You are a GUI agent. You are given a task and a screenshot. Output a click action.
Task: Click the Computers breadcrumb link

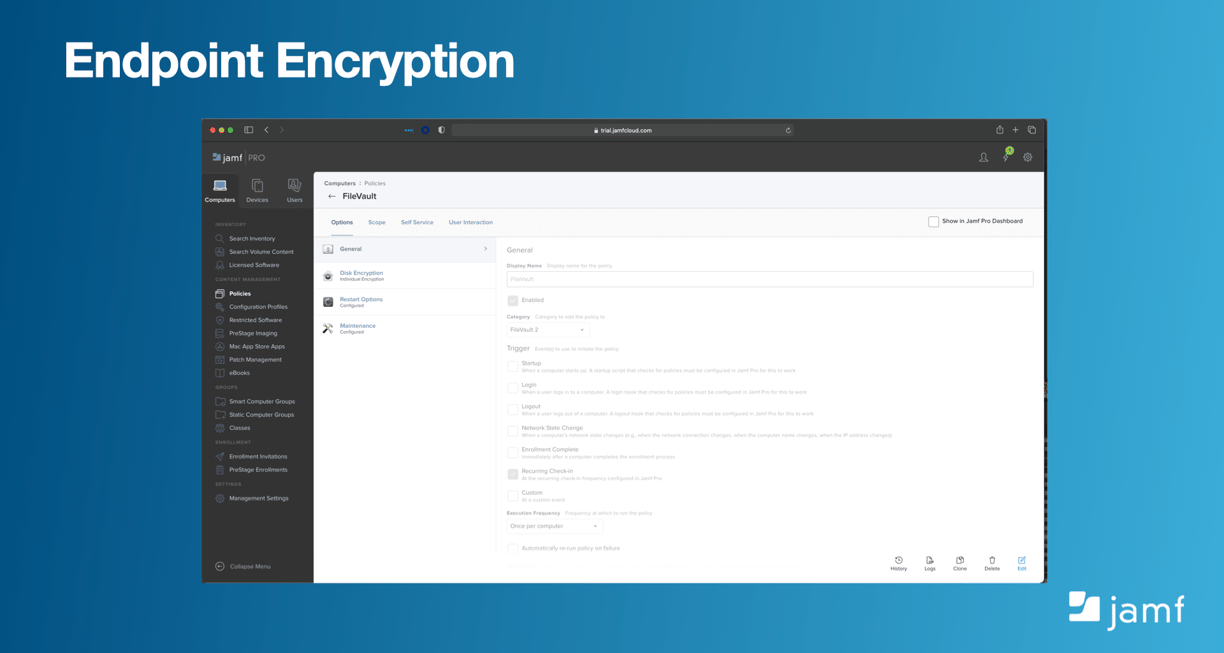[x=340, y=184]
